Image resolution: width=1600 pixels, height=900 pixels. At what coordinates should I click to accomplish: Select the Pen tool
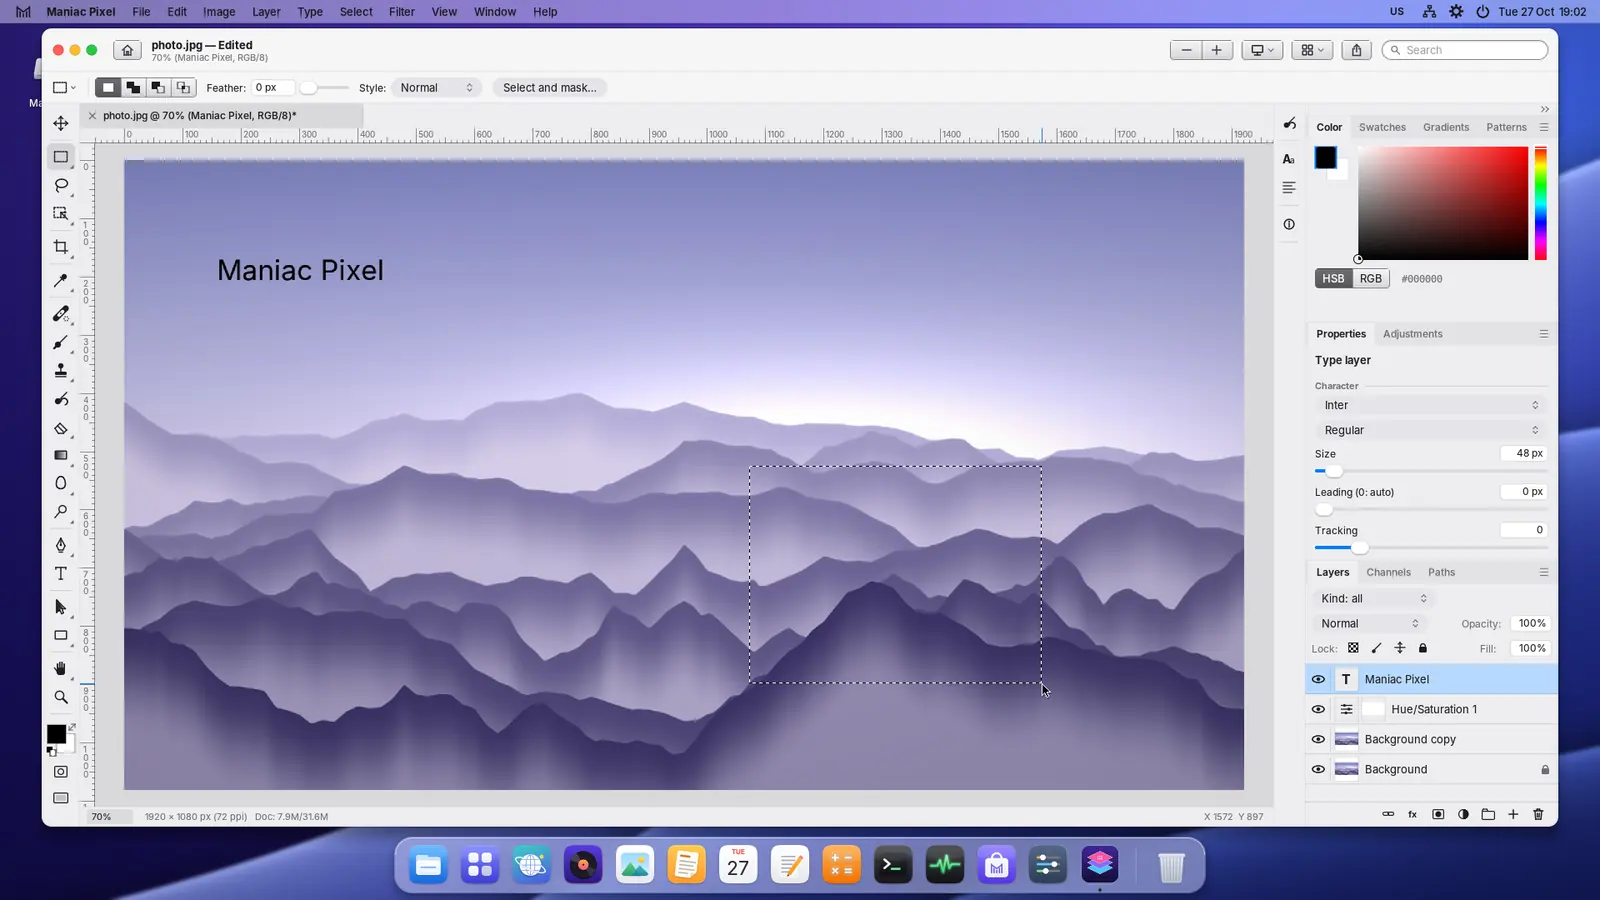pyautogui.click(x=61, y=545)
